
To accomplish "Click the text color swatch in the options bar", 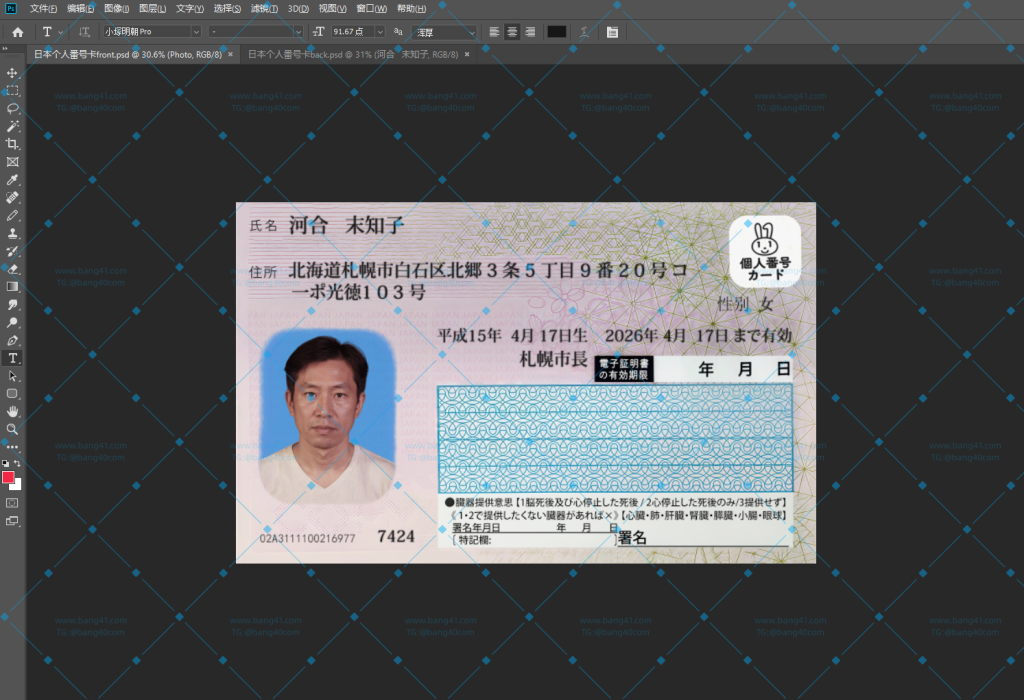I will [556, 31].
